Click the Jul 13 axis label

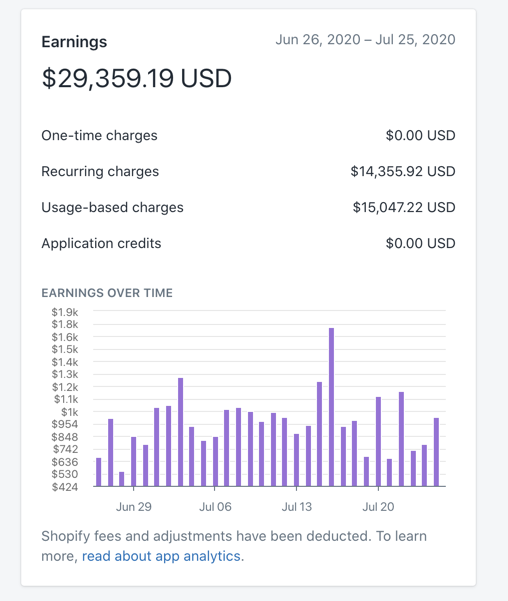(x=297, y=507)
